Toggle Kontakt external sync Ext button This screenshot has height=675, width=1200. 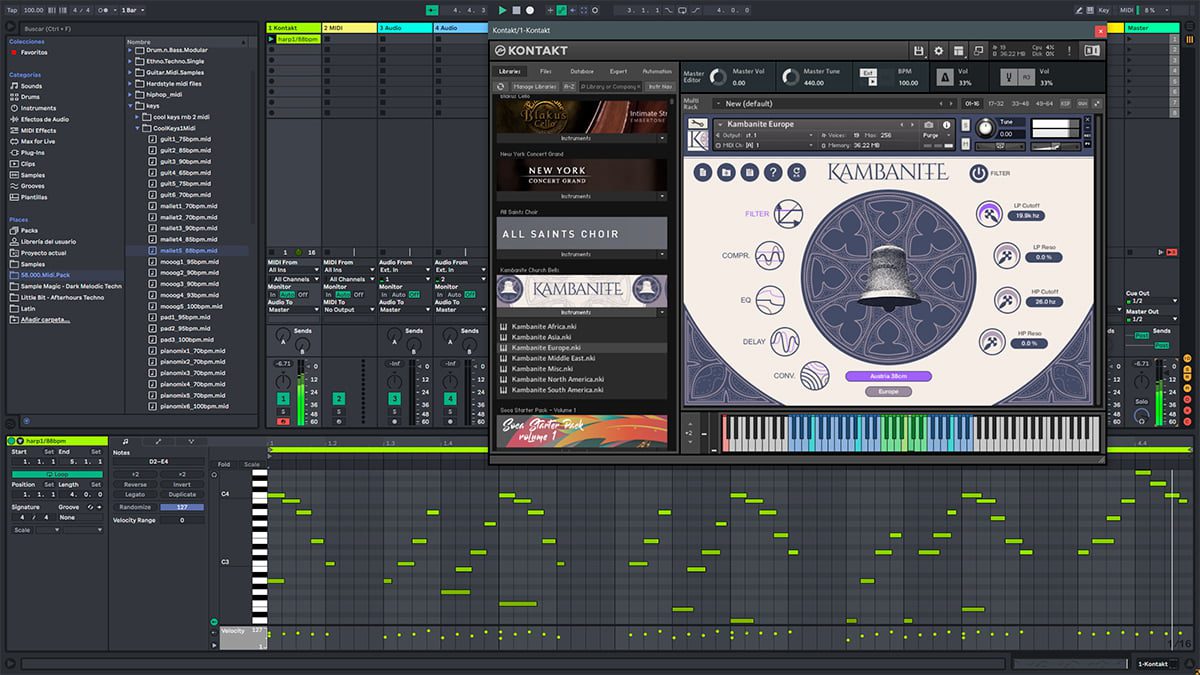[x=869, y=72]
